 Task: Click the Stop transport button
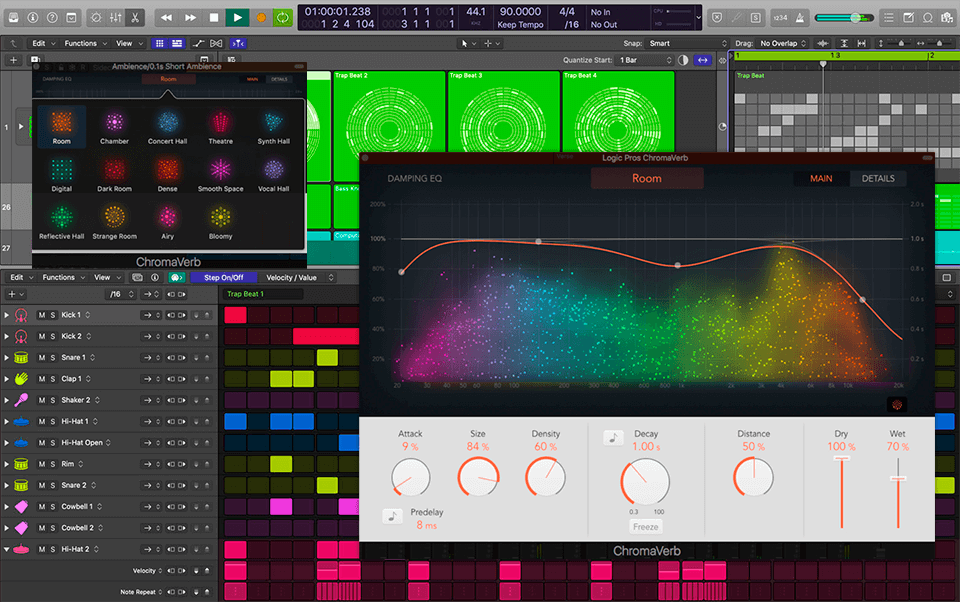pyautogui.click(x=214, y=18)
